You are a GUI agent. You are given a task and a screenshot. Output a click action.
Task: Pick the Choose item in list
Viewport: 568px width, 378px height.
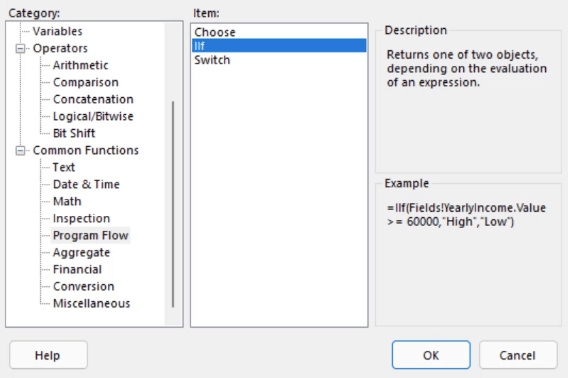click(279, 32)
